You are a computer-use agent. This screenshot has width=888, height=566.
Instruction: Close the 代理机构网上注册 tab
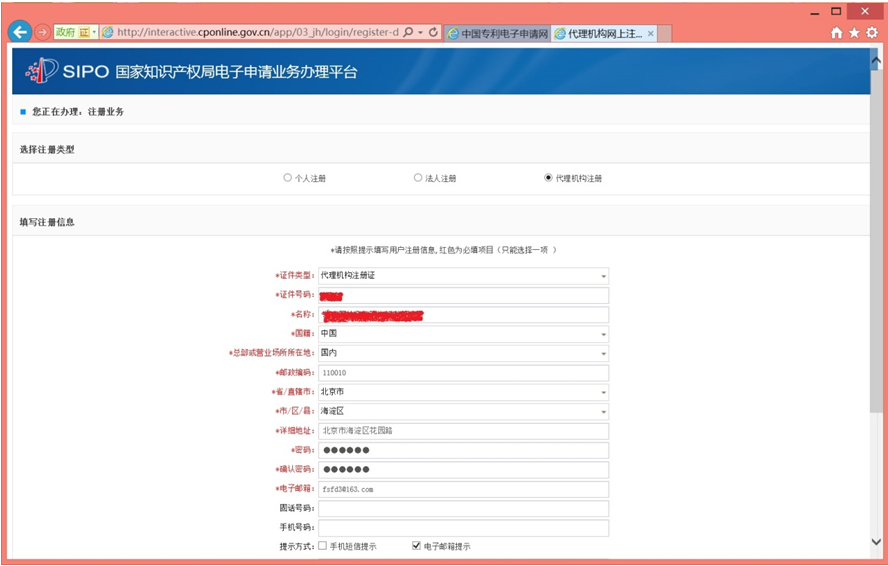(651, 33)
